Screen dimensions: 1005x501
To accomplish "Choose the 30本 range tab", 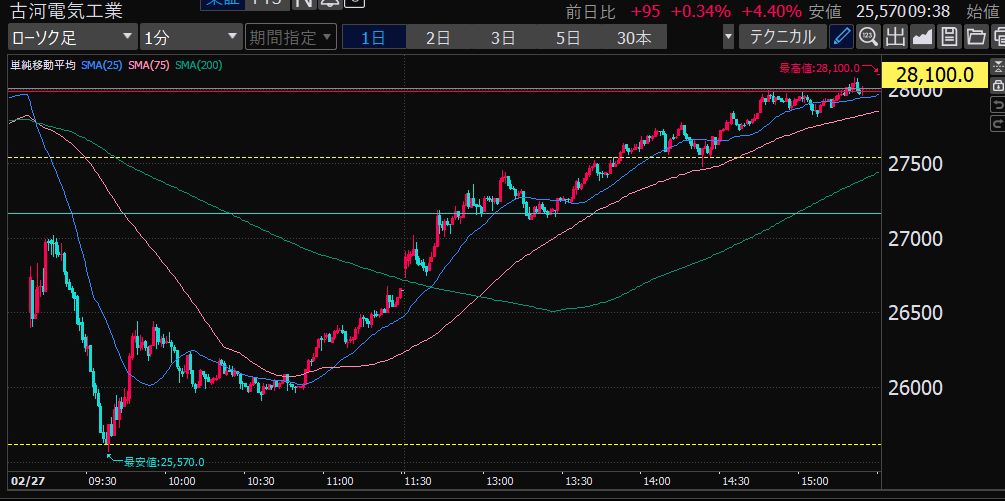I will (633, 38).
